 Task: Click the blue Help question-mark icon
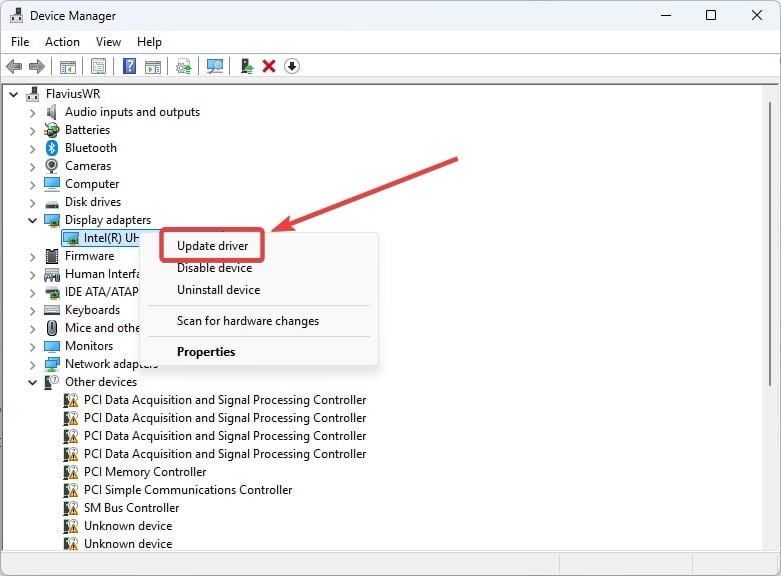coord(130,66)
